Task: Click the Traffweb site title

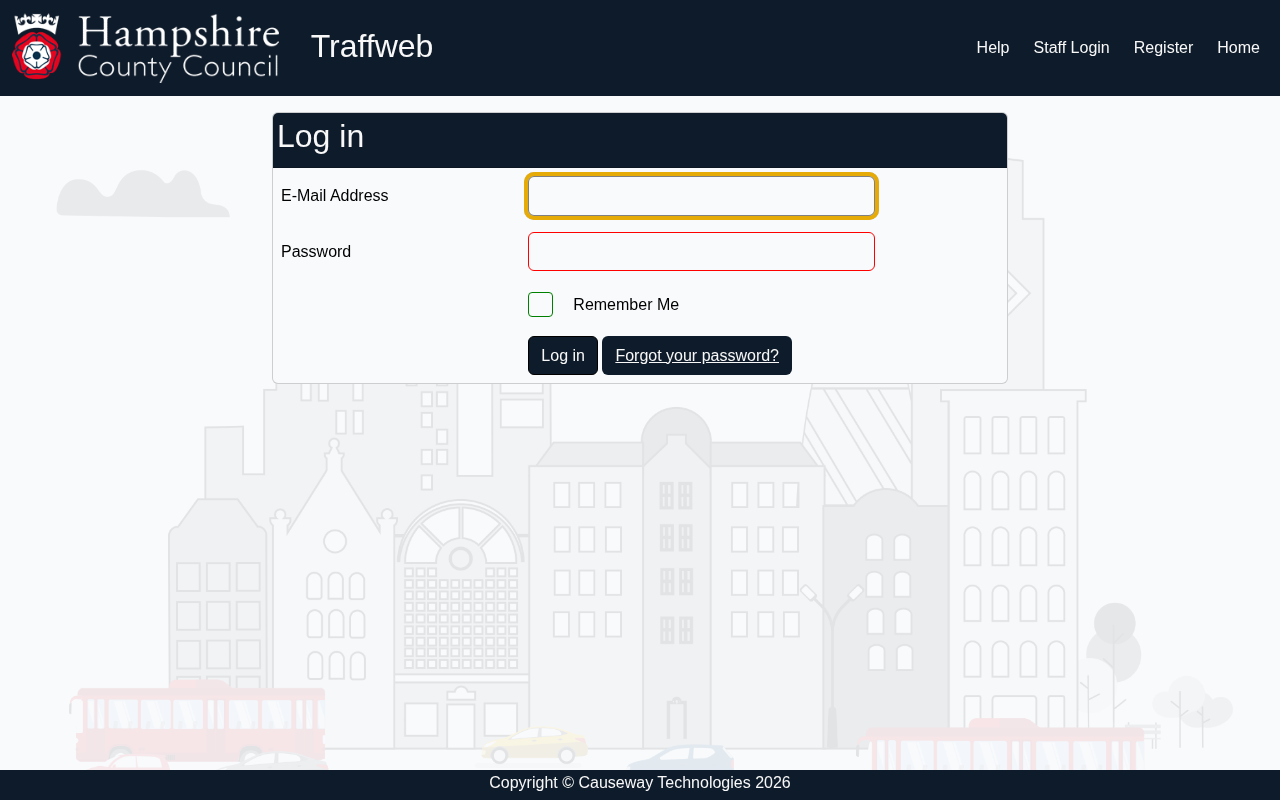Action: (372, 47)
